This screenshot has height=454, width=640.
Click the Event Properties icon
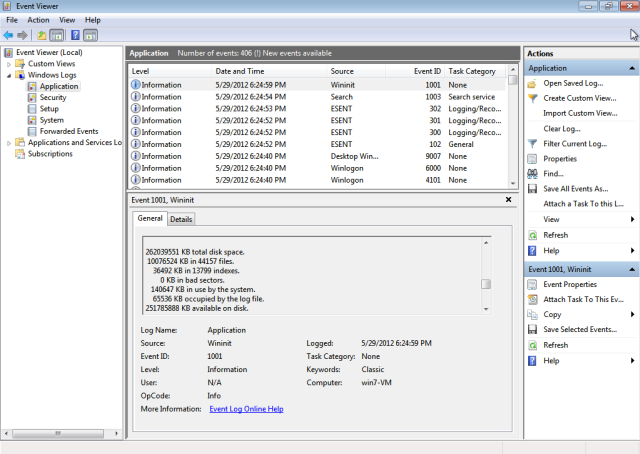pos(532,285)
